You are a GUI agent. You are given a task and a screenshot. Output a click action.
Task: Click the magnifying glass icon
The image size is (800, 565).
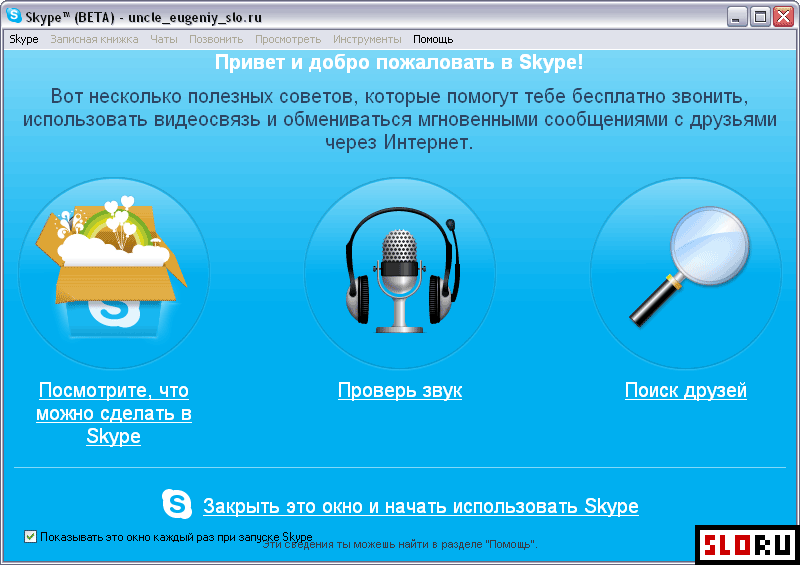pos(689,265)
